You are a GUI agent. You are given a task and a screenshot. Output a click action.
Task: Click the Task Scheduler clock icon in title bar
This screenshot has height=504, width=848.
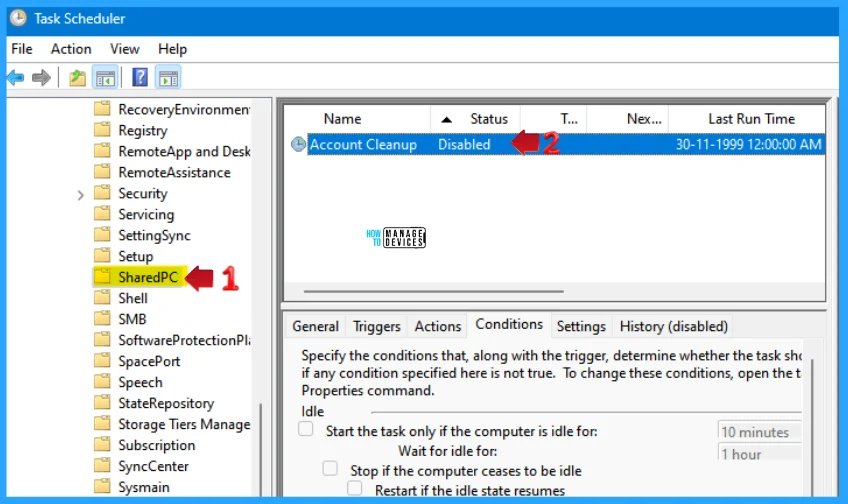coord(18,18)
